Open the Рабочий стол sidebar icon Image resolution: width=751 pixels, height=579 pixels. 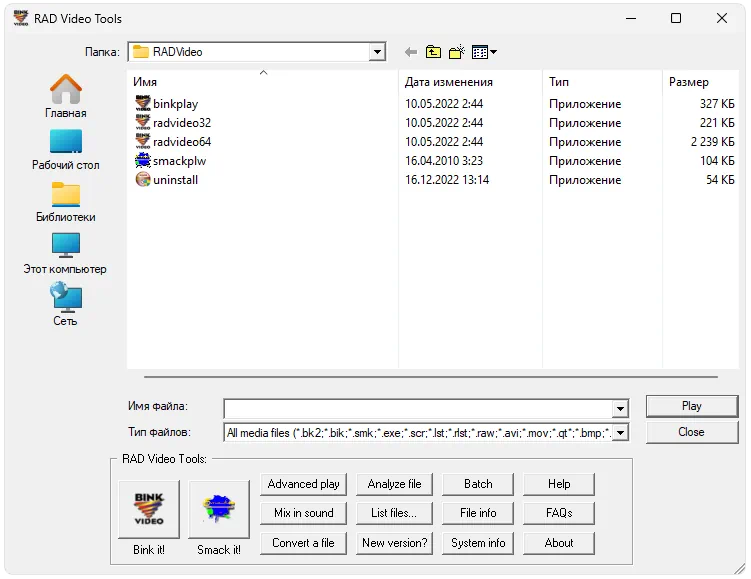pyautogui.click(x=66, y=142)
